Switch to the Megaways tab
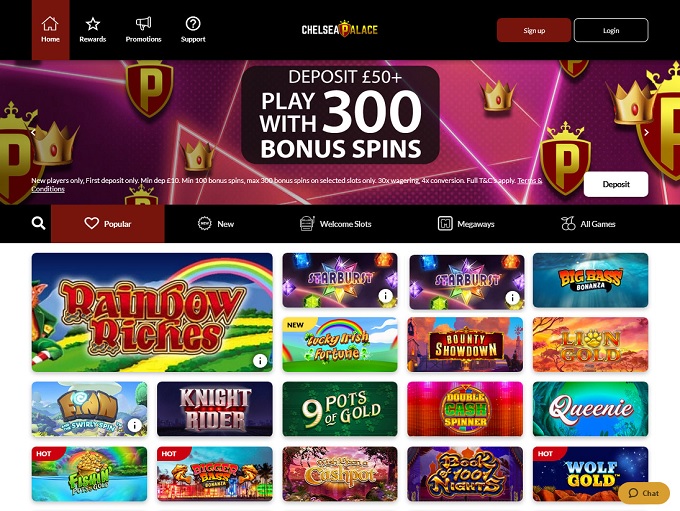Viewport: 680px width, 511px height. pos(466,223)
